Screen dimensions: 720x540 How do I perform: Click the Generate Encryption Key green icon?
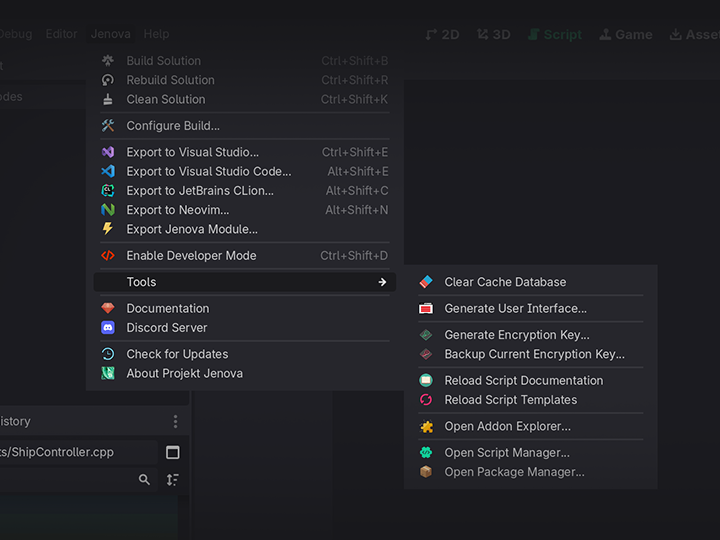426,335
